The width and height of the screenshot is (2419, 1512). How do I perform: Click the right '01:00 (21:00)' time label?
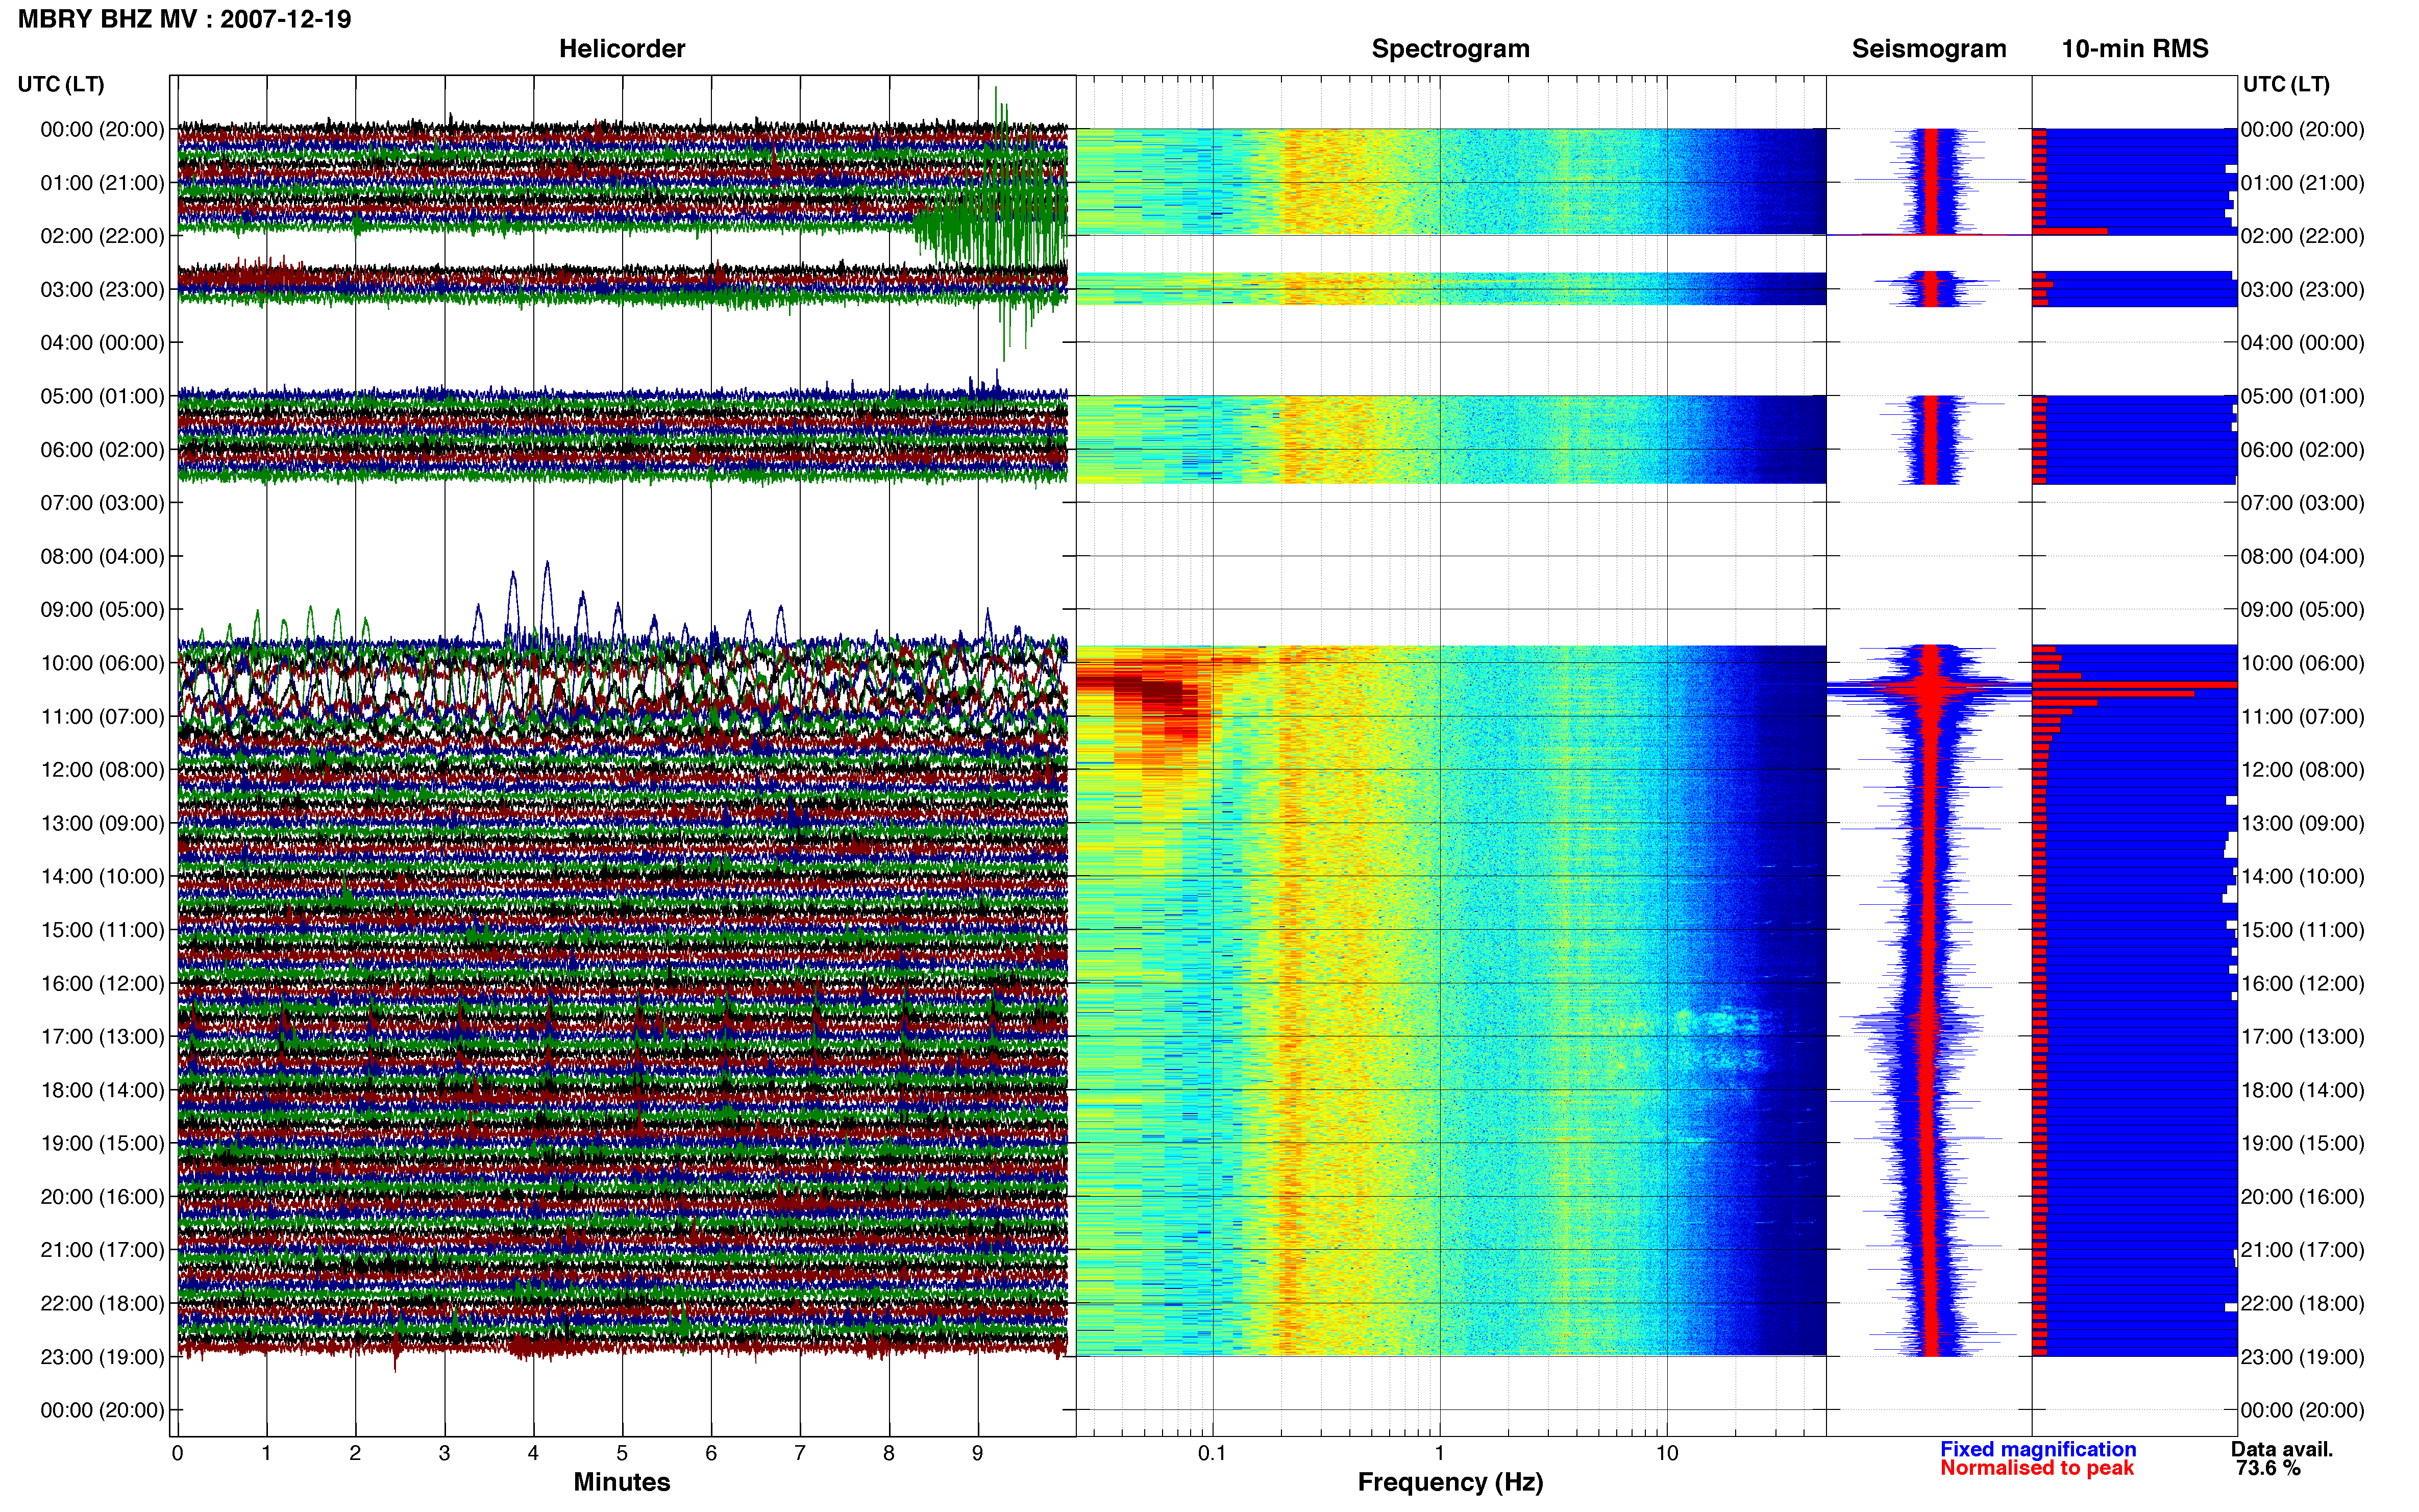click(x=2303, y=183)
